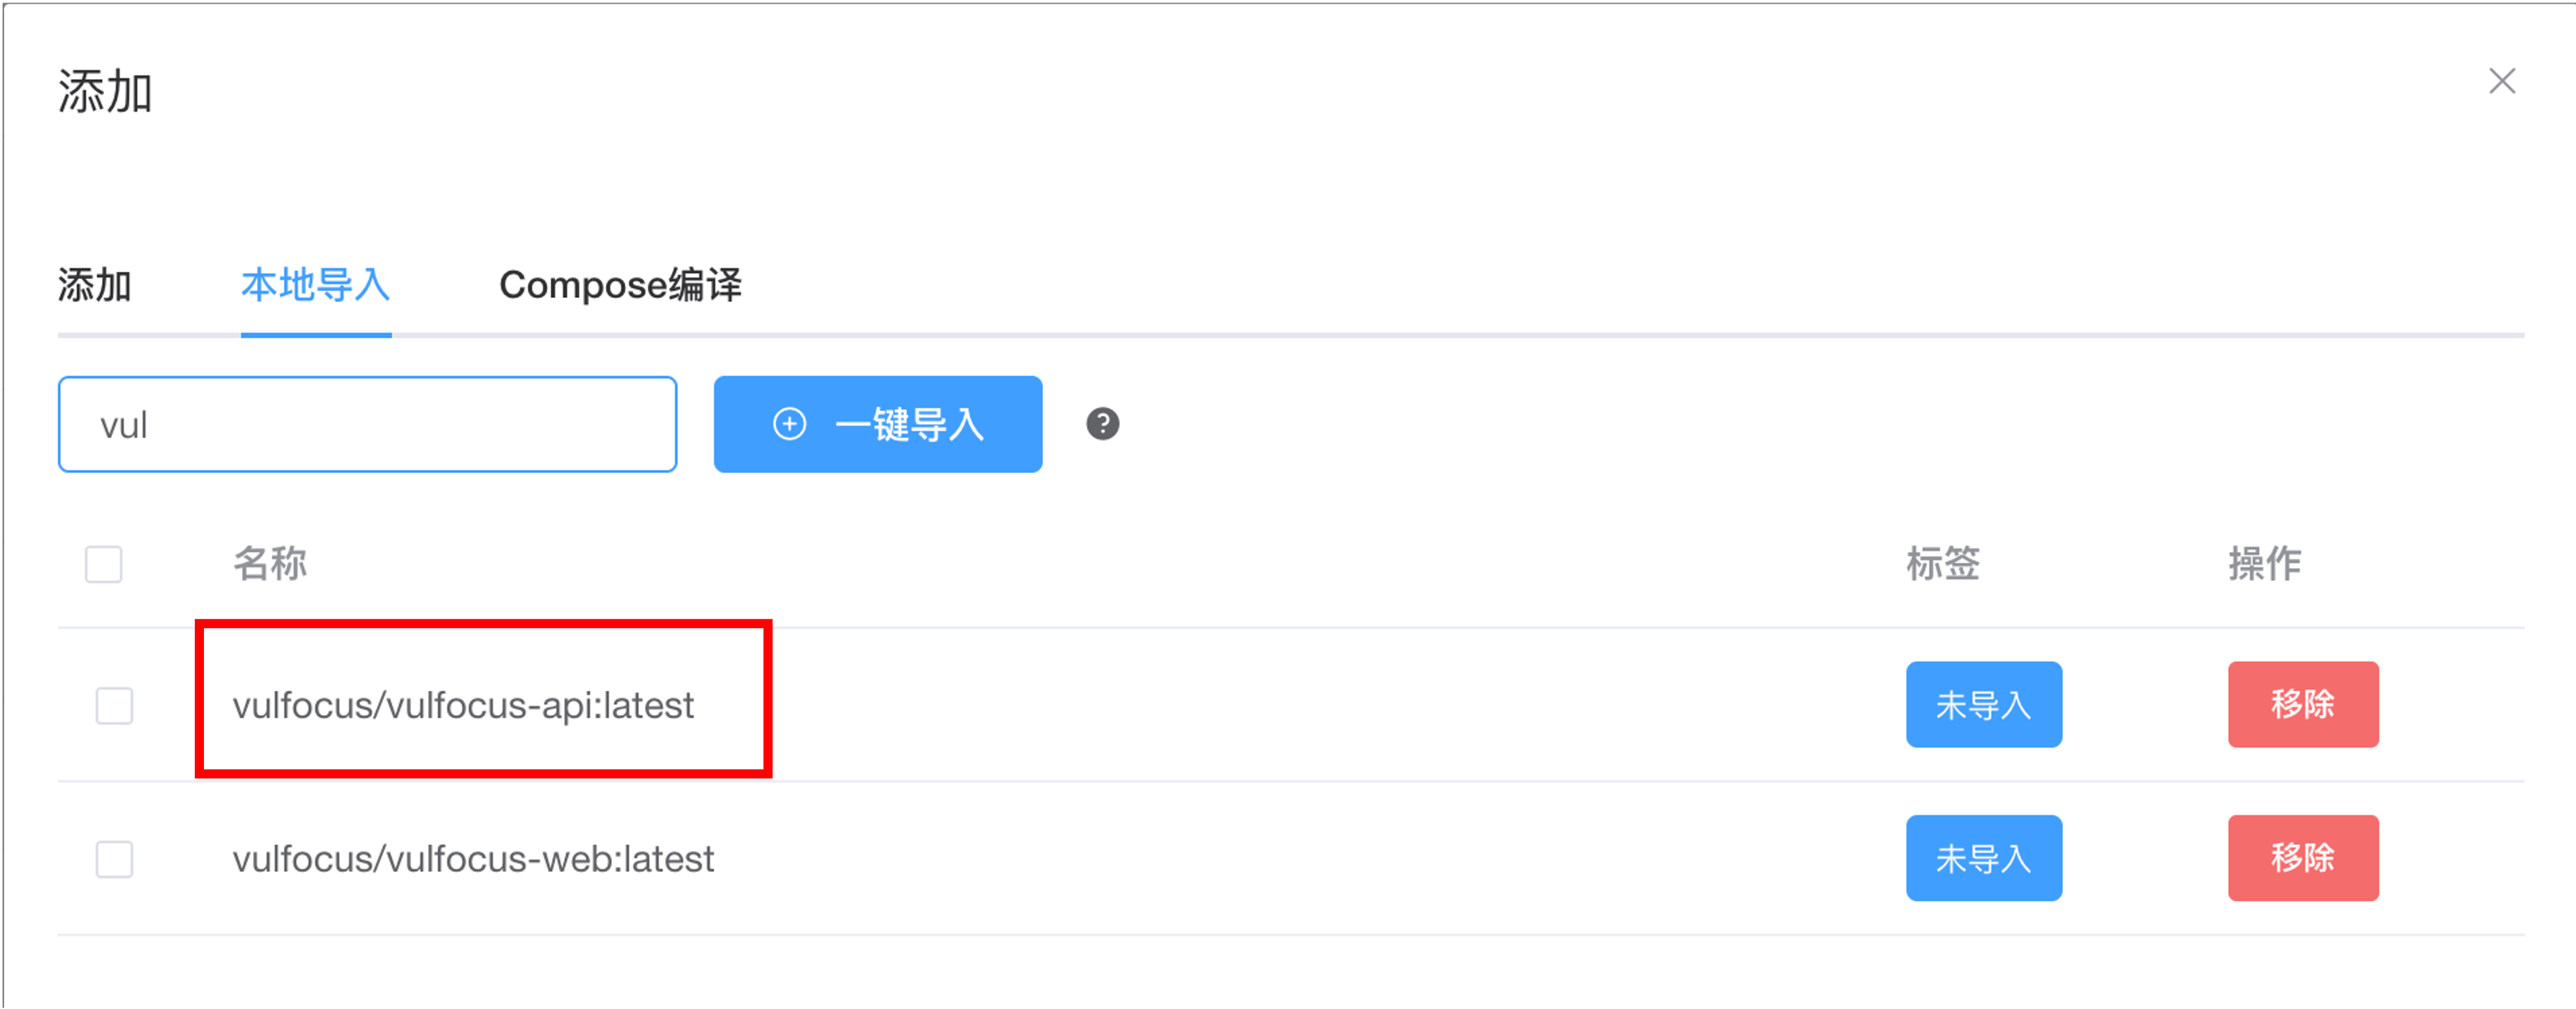Click the 名称 column header
Viewport: 2576px width, 1009px height.
270,564
